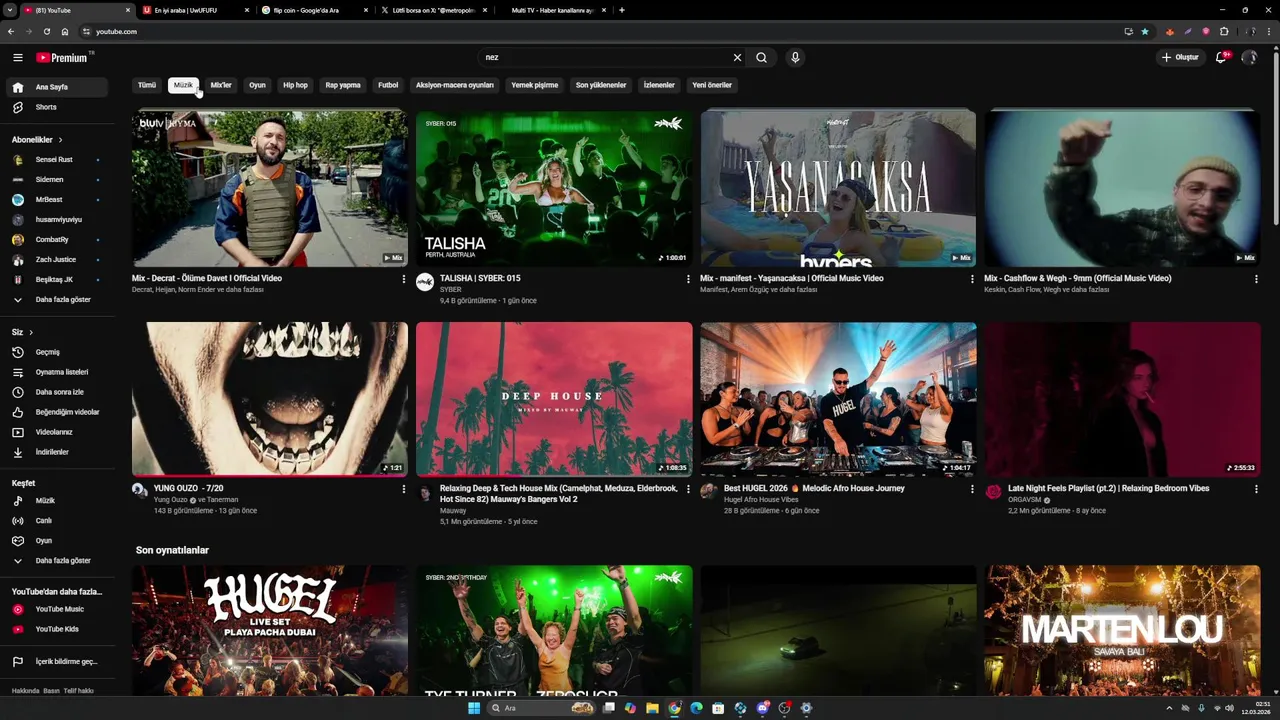Open Videolarınız in sidebar
Screen dimensions: 1280x720
click(56, 432)
